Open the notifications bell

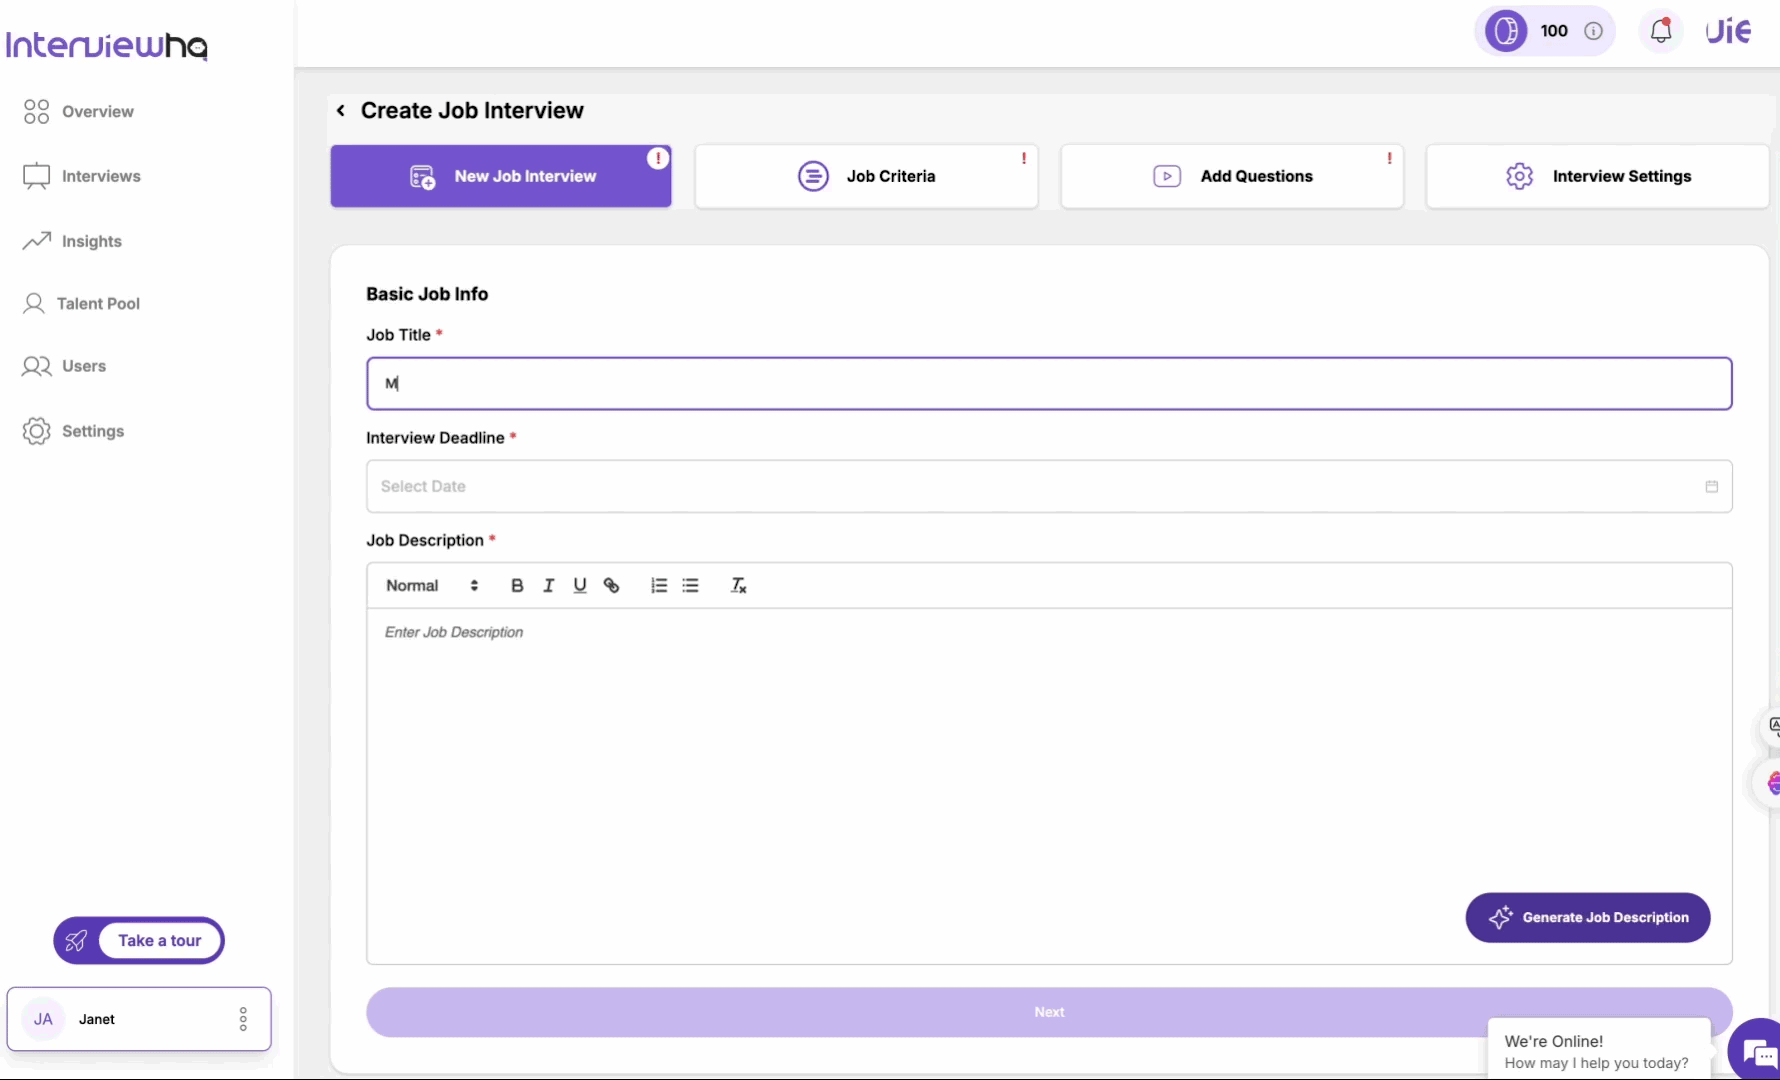point(1661,31)
